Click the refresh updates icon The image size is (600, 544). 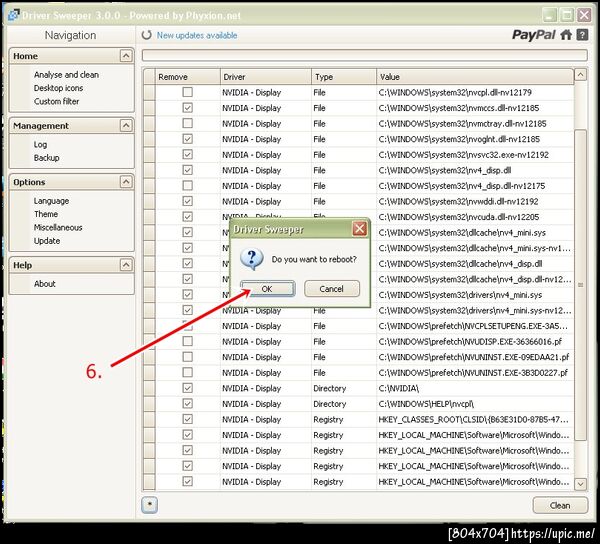147,35
